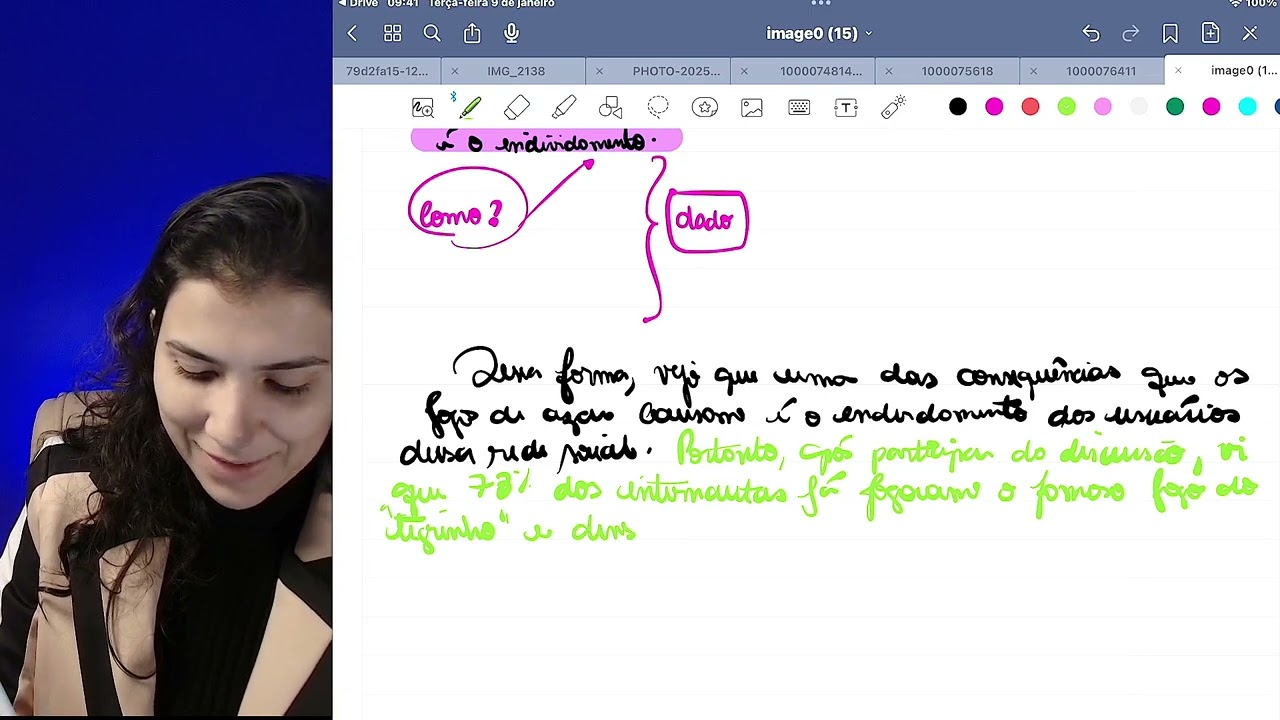1280x720 pixels.
Task: Insert an image with the photo tool
Action: pyautogui.click(x=752, y=107)
